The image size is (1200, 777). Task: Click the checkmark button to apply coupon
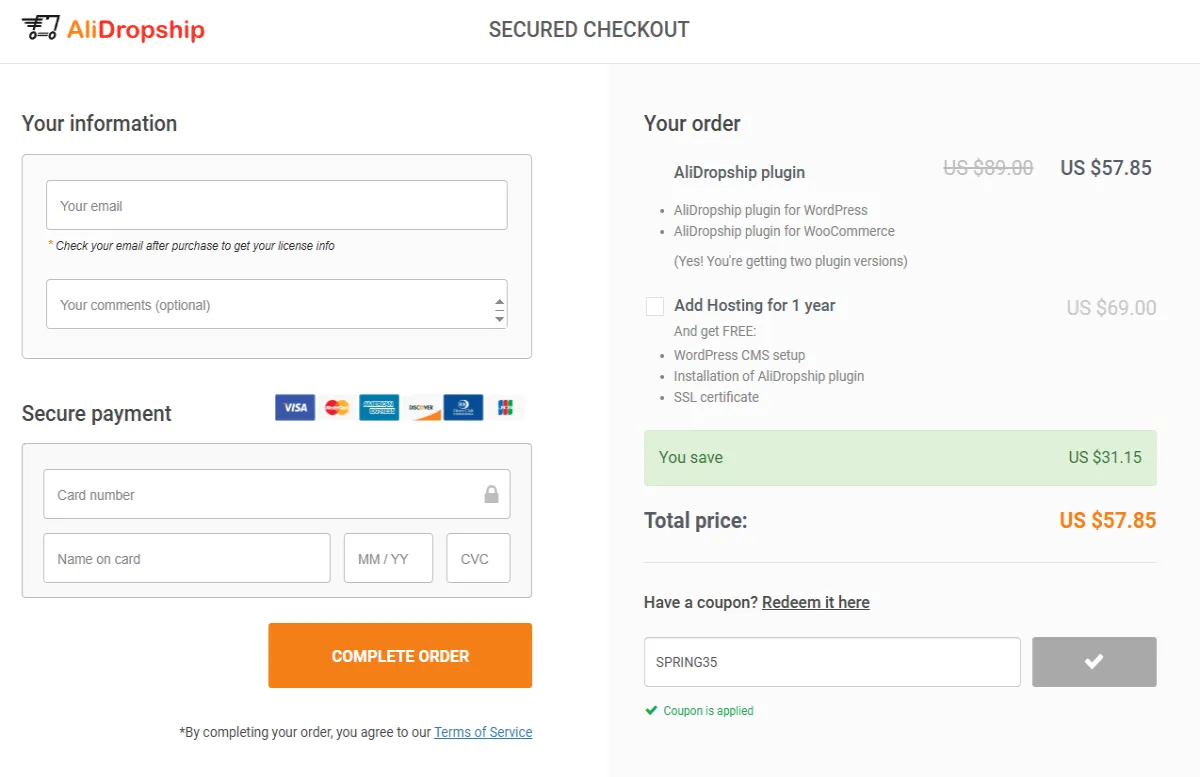pyautogui.click(x=1094, y=661)
